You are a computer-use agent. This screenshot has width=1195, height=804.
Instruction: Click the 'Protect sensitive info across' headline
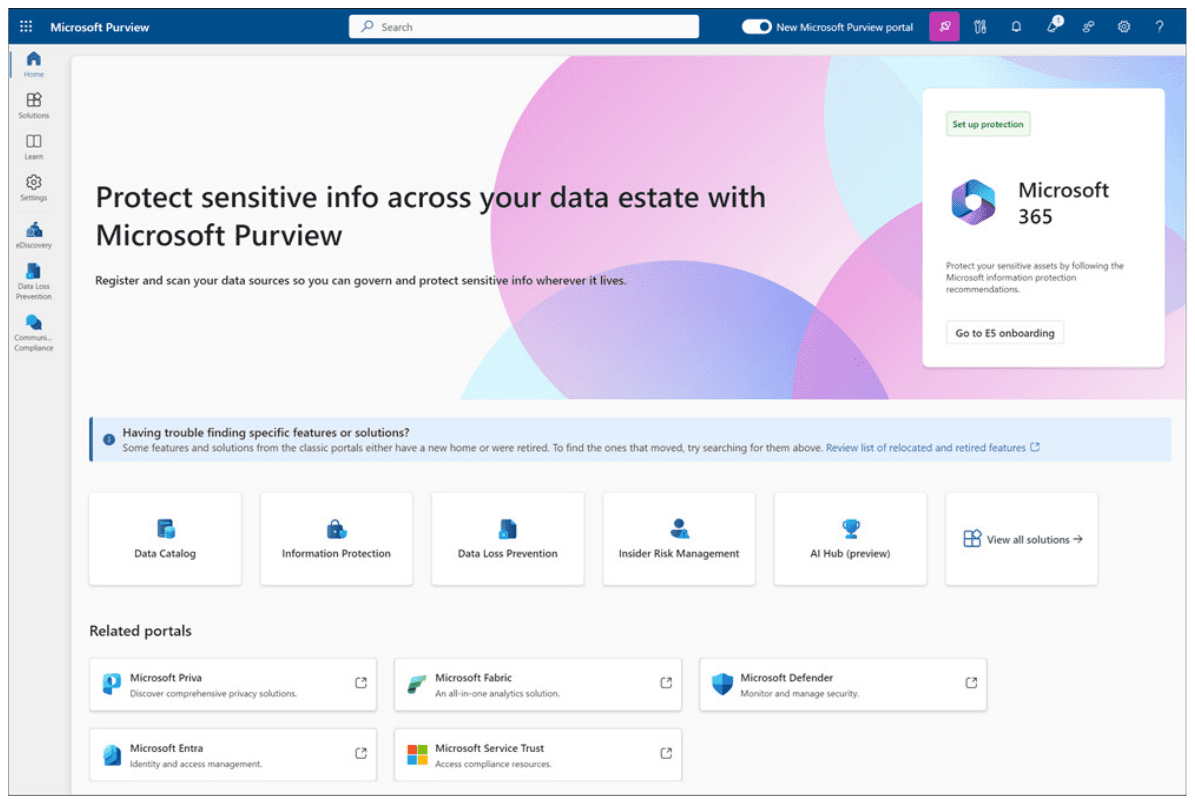[431, 216]
